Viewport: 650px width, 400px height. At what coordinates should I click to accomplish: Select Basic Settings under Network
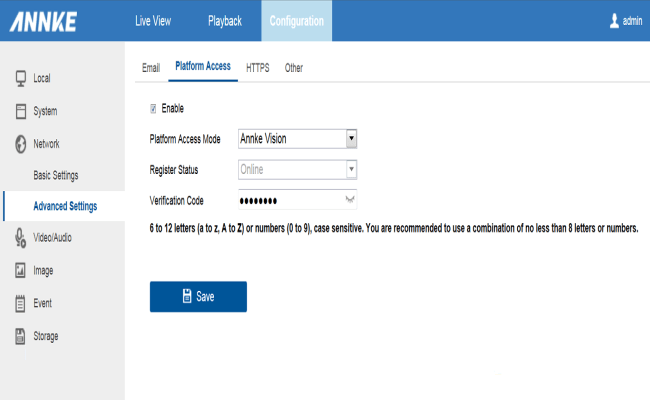56,175
